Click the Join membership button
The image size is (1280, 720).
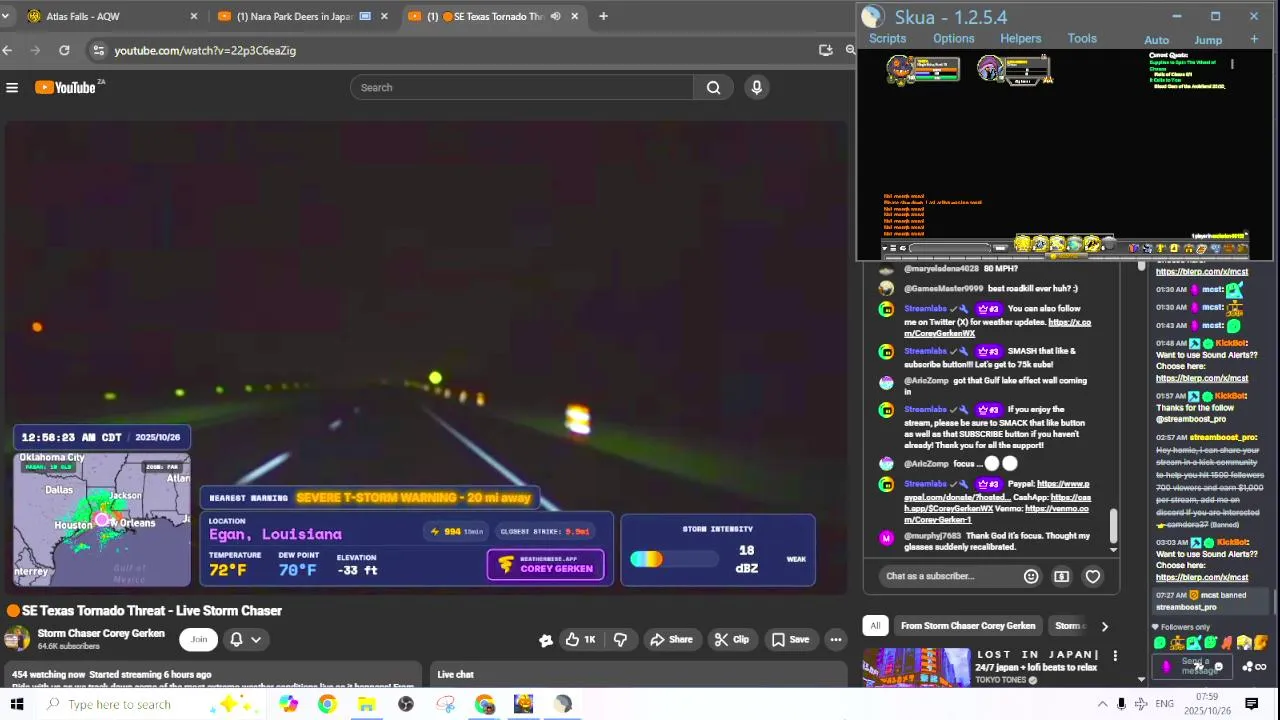(199, 640)
